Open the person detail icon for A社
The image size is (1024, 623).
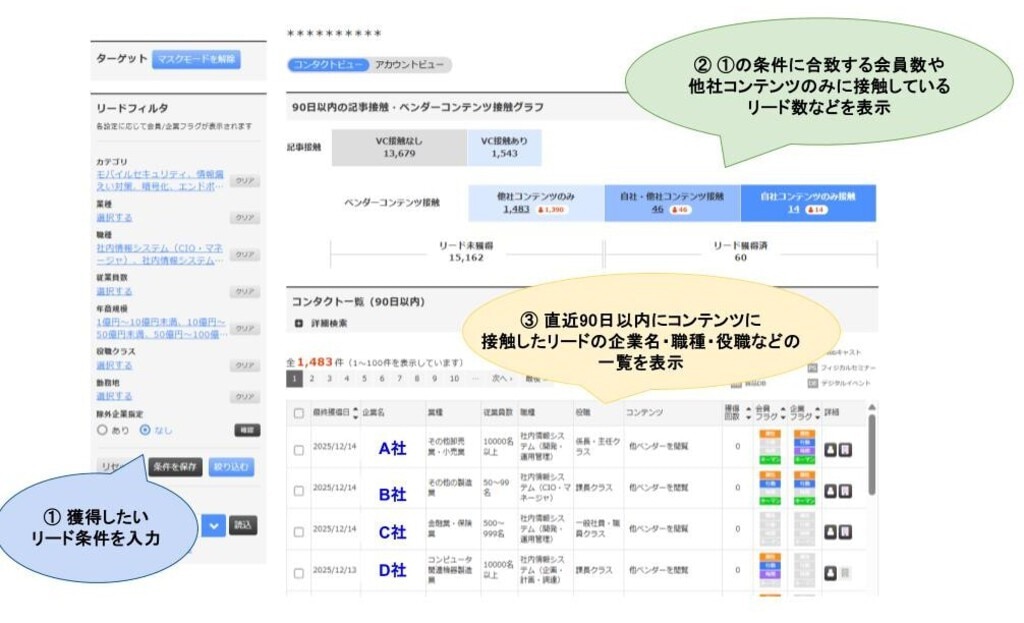tap(829, 450)
